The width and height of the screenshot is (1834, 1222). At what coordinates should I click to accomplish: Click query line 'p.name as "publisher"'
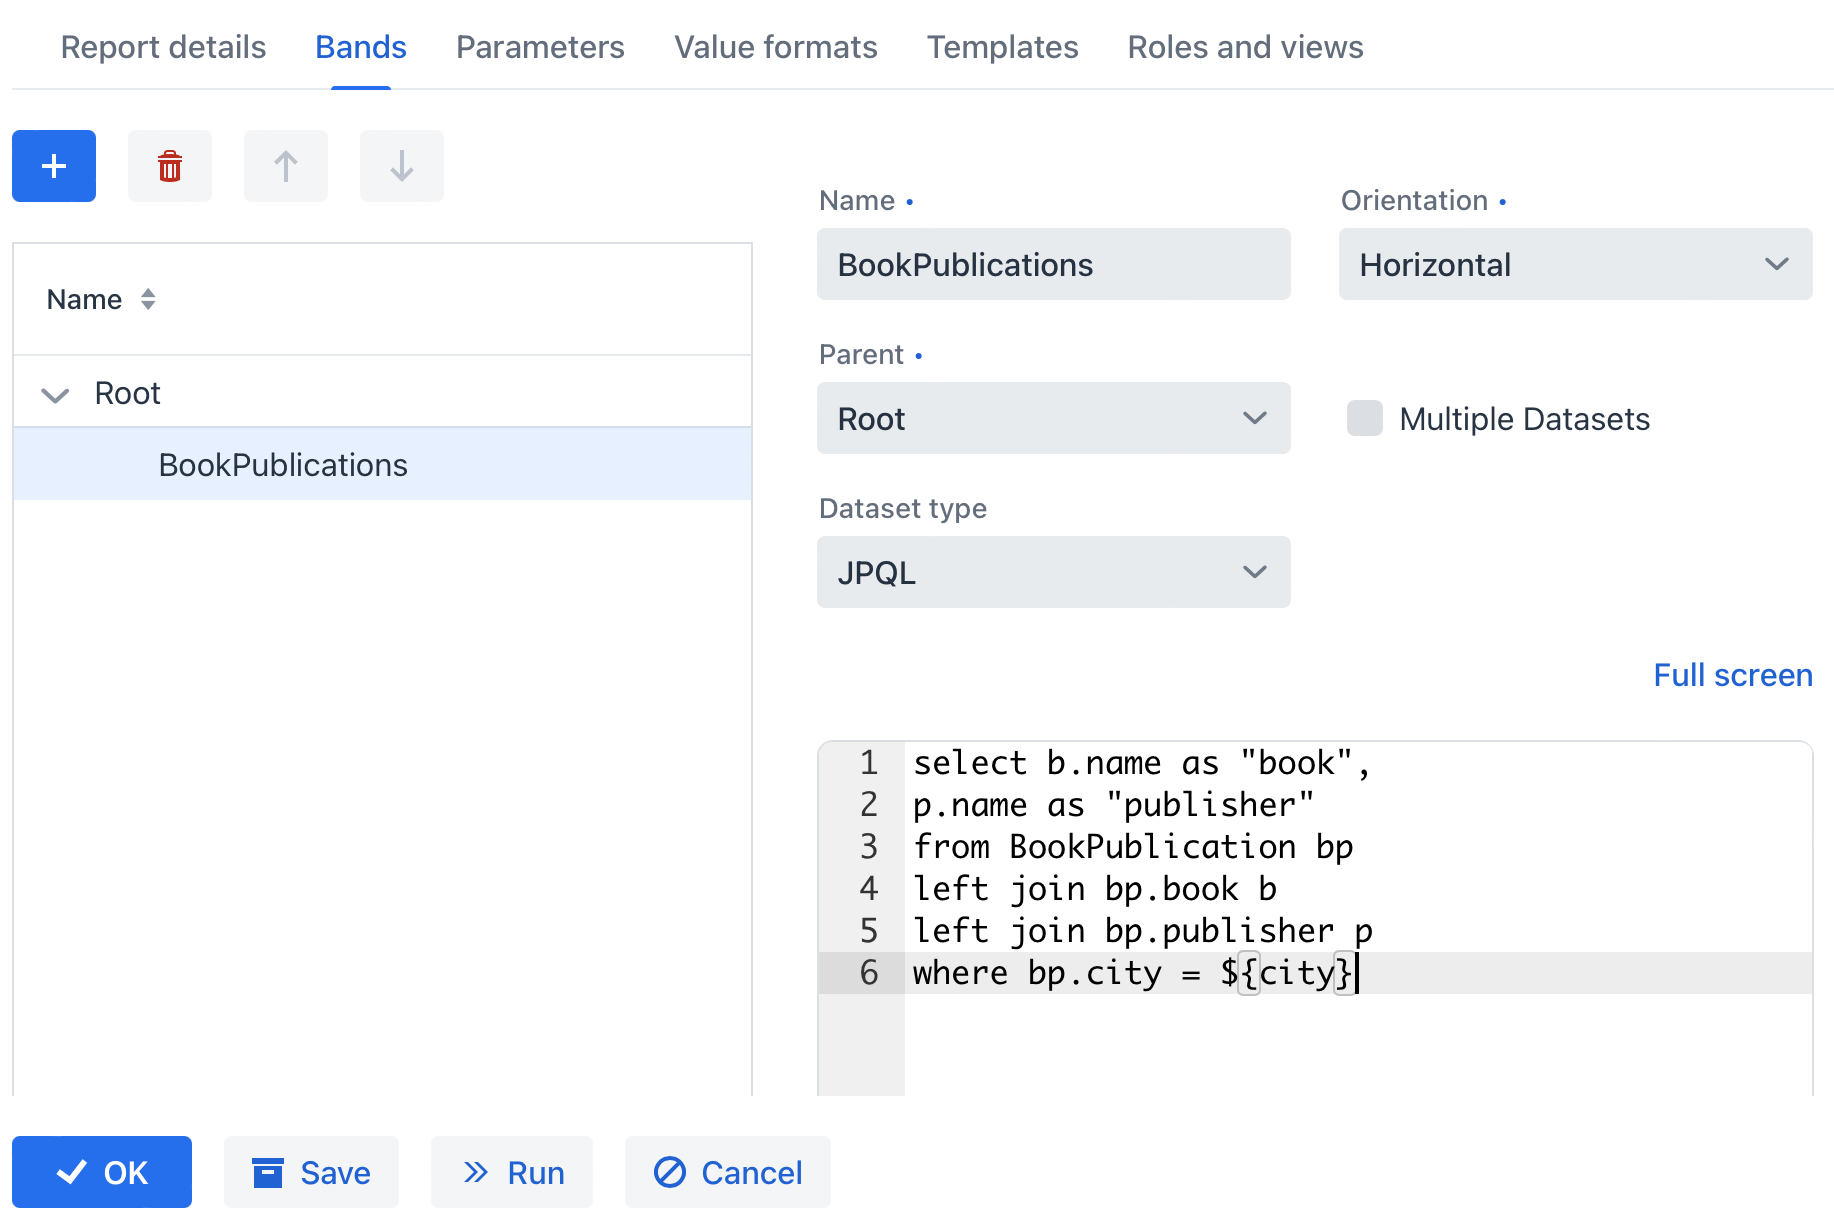click(1113, 805)
